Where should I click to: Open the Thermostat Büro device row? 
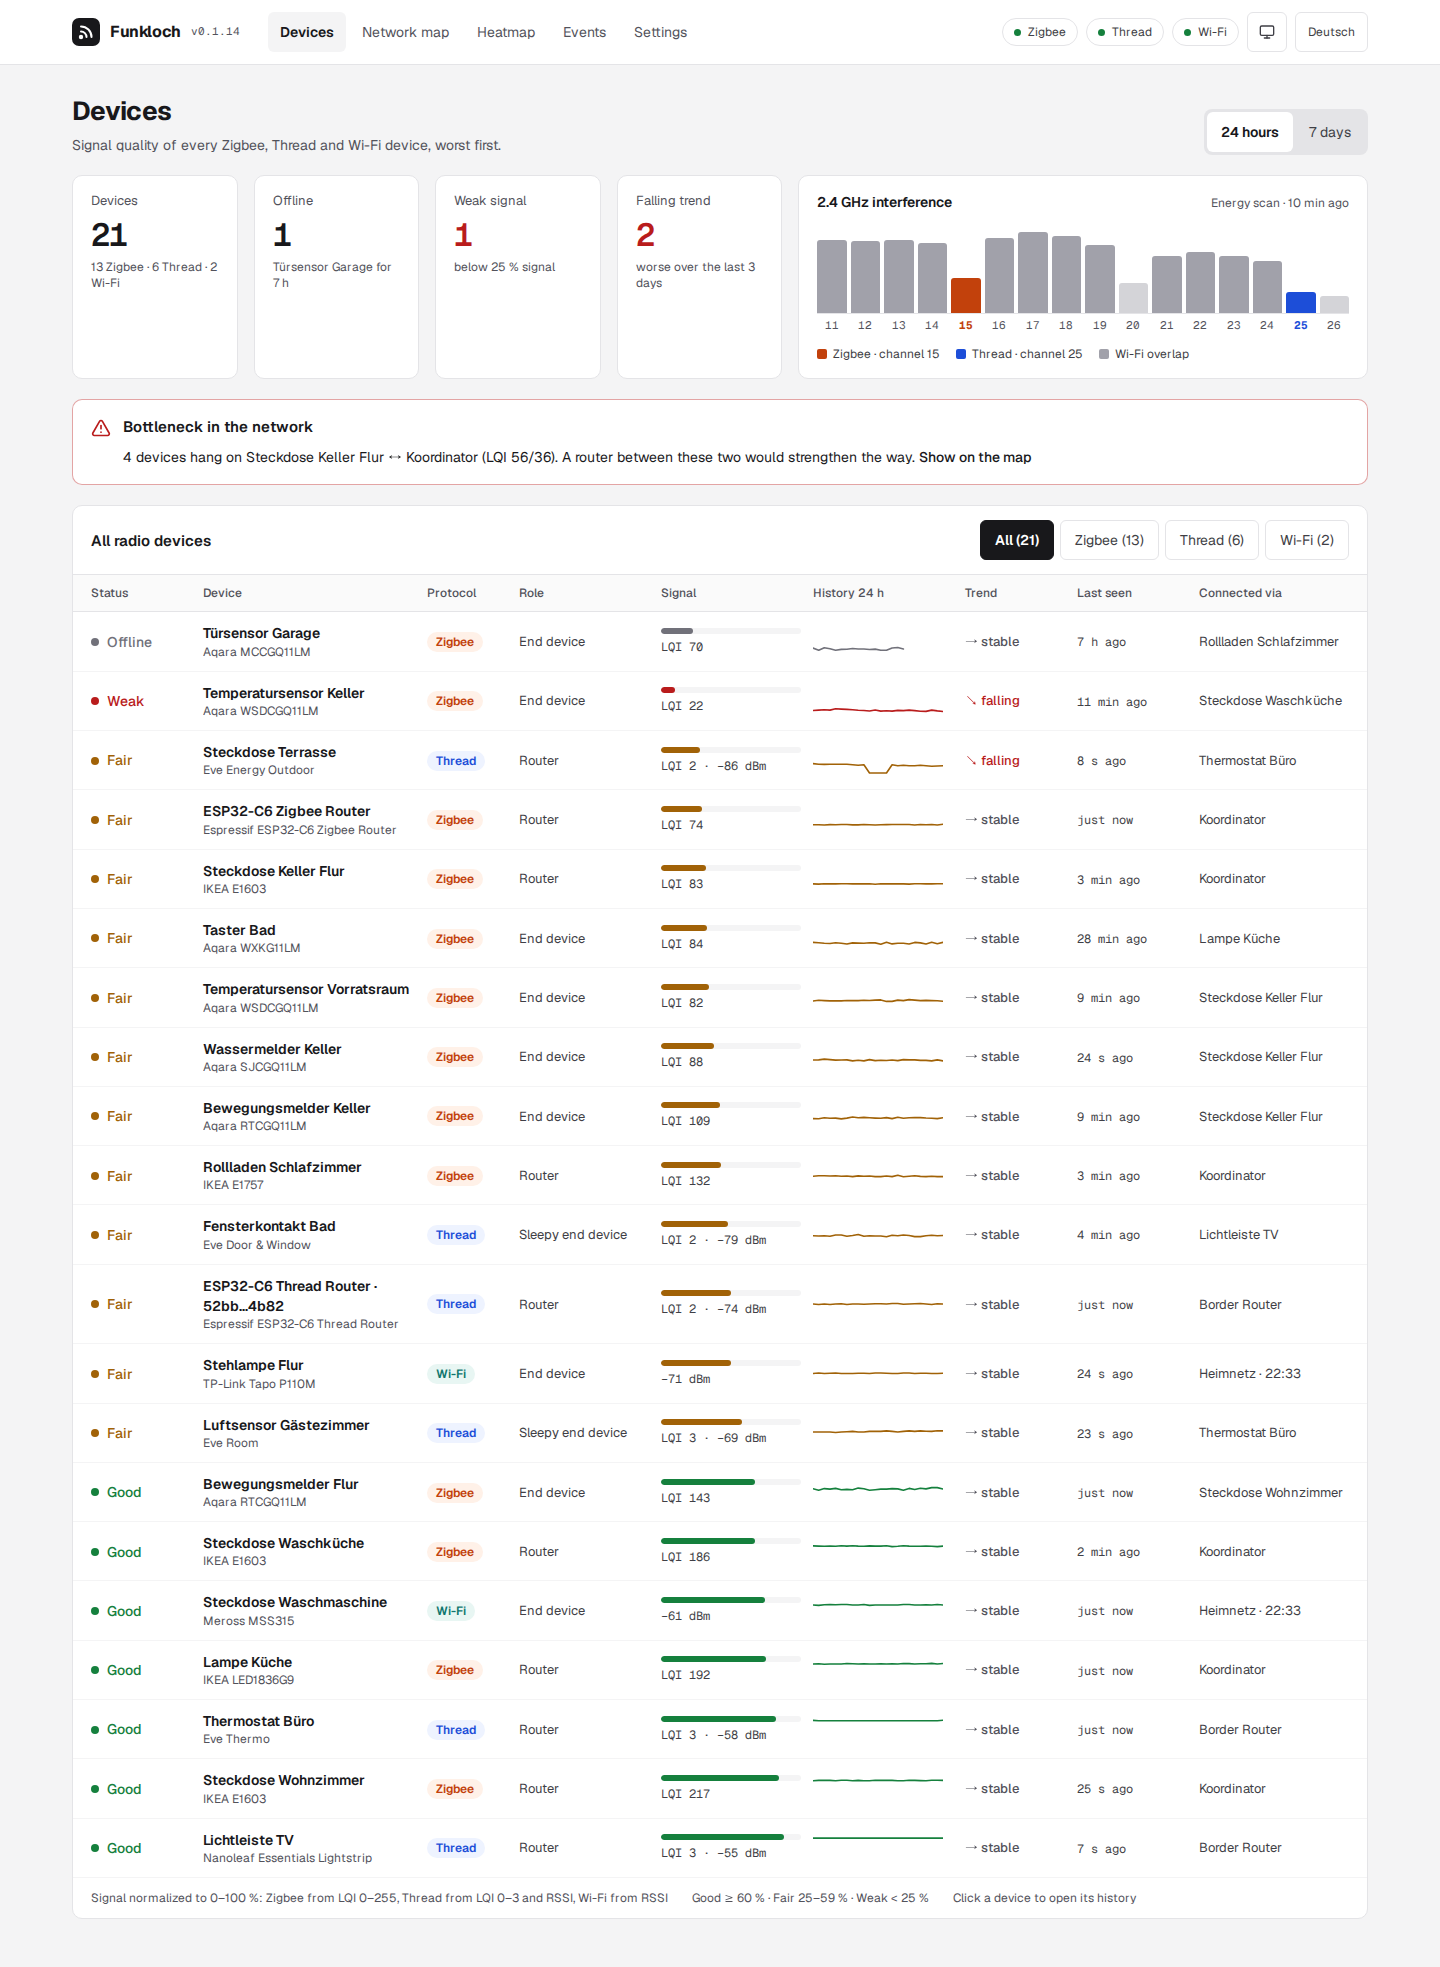(x=720, y=1730)
